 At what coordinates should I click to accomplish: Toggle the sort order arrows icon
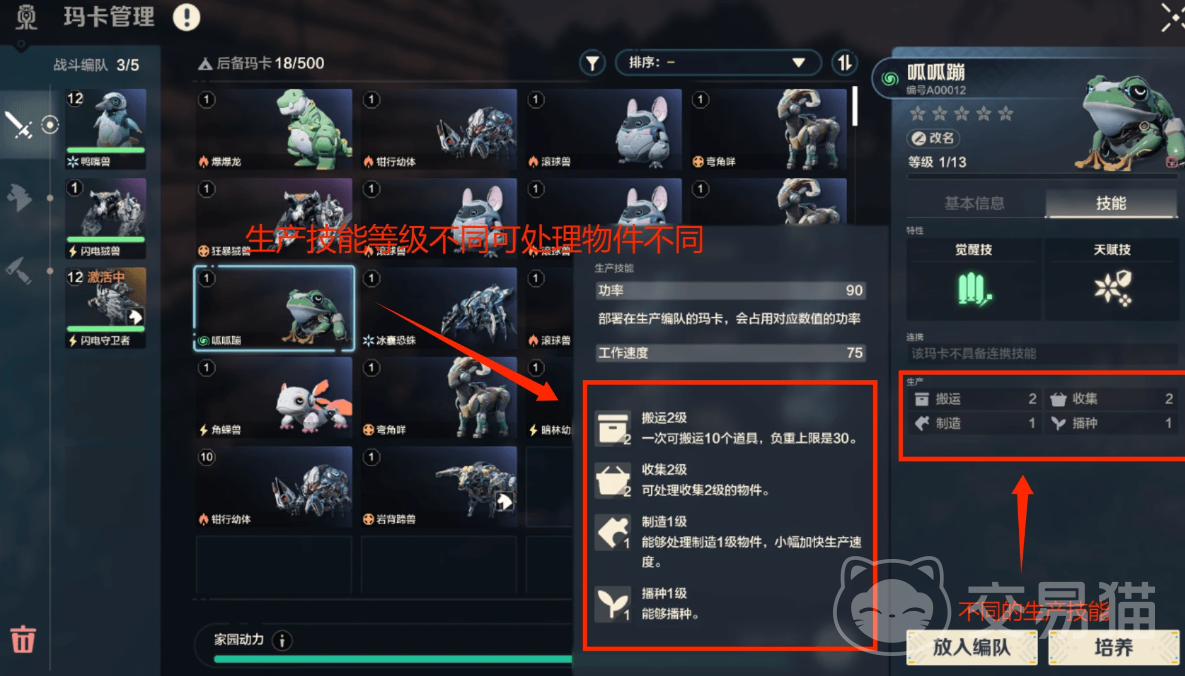(845, 63)
